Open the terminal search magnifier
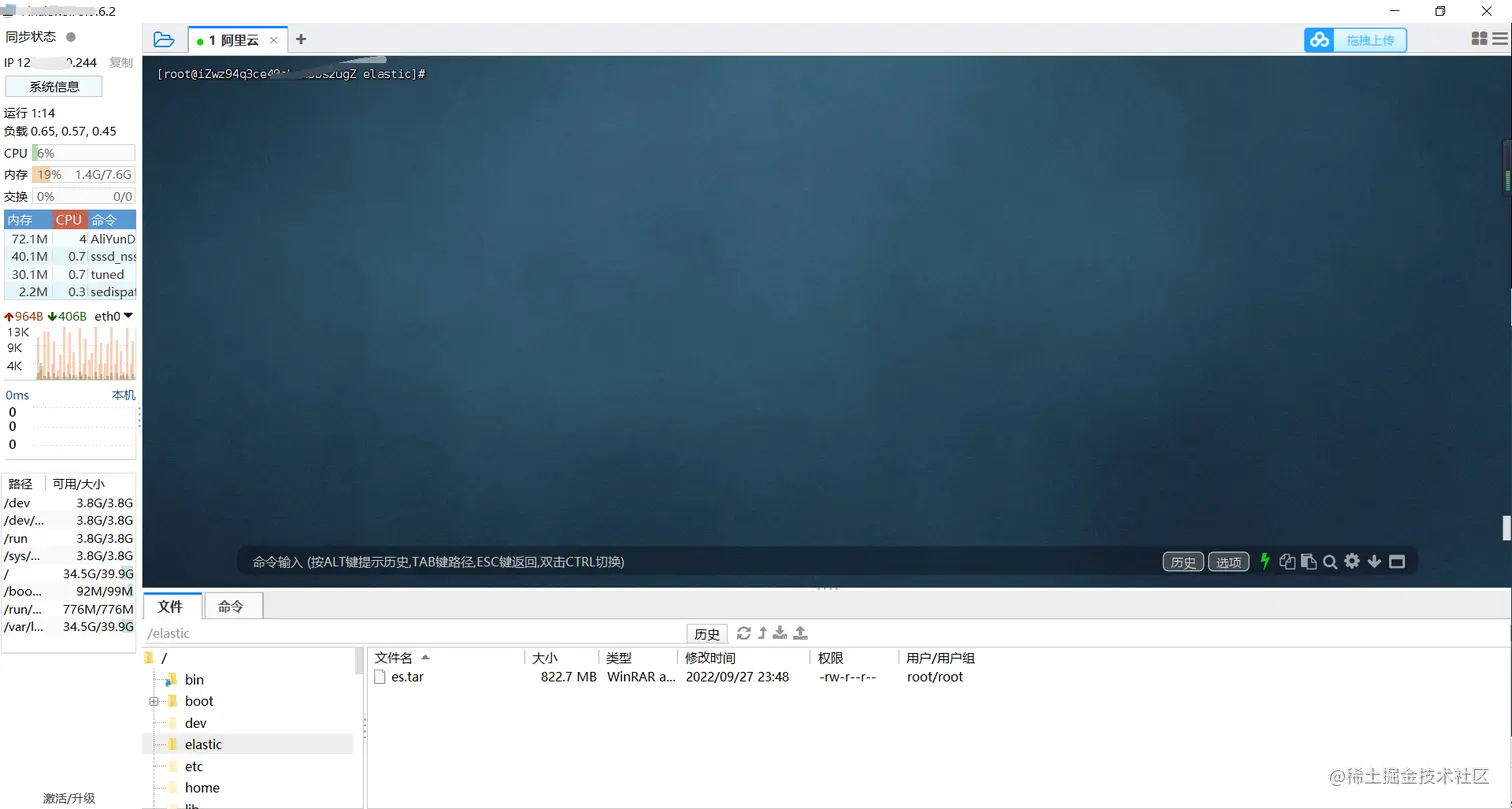The width and height of the screenshot is (1512, 809). pyautogui.click(x=1330, y=562)
